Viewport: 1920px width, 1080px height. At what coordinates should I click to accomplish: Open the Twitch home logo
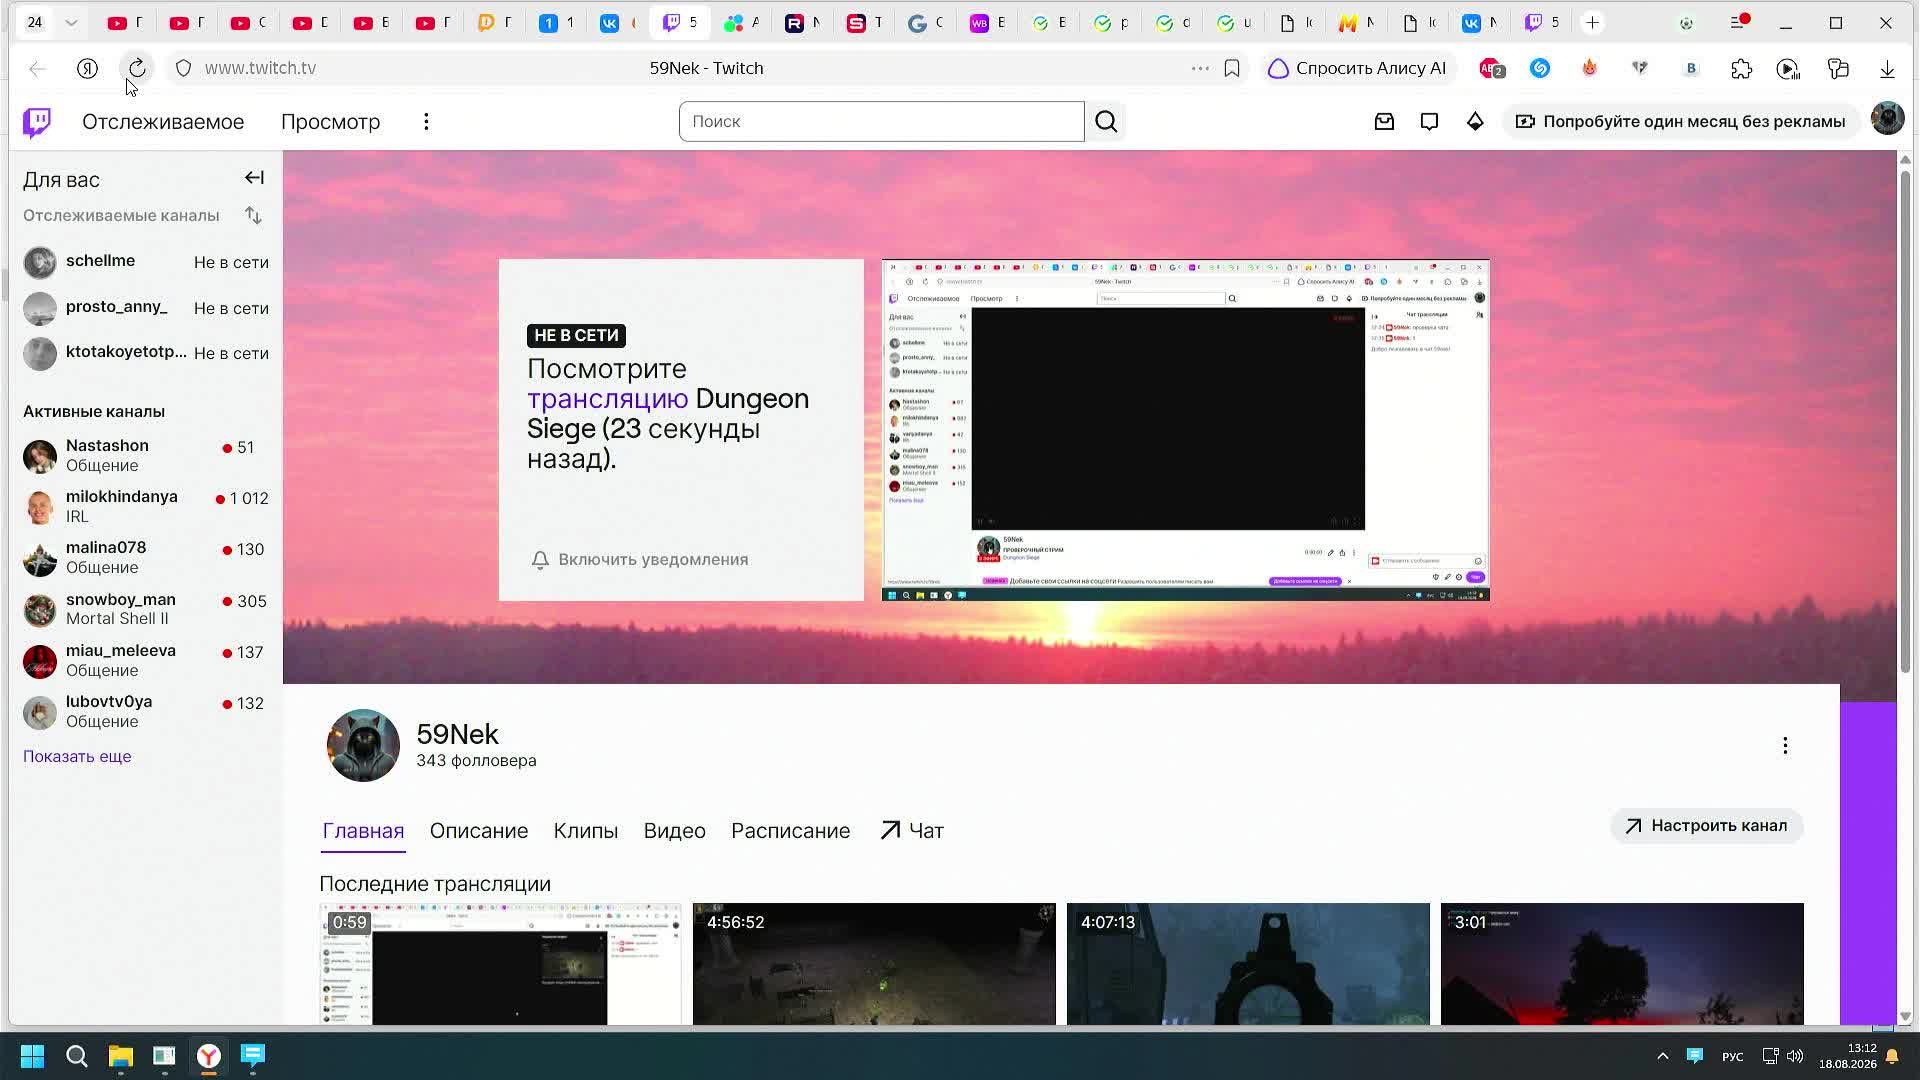37,122
